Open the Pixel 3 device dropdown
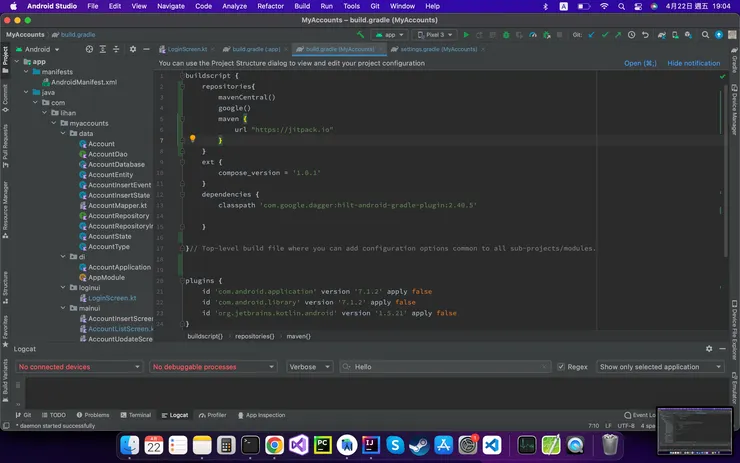Viewport: 740px width, 463px height. coord(432,34)
